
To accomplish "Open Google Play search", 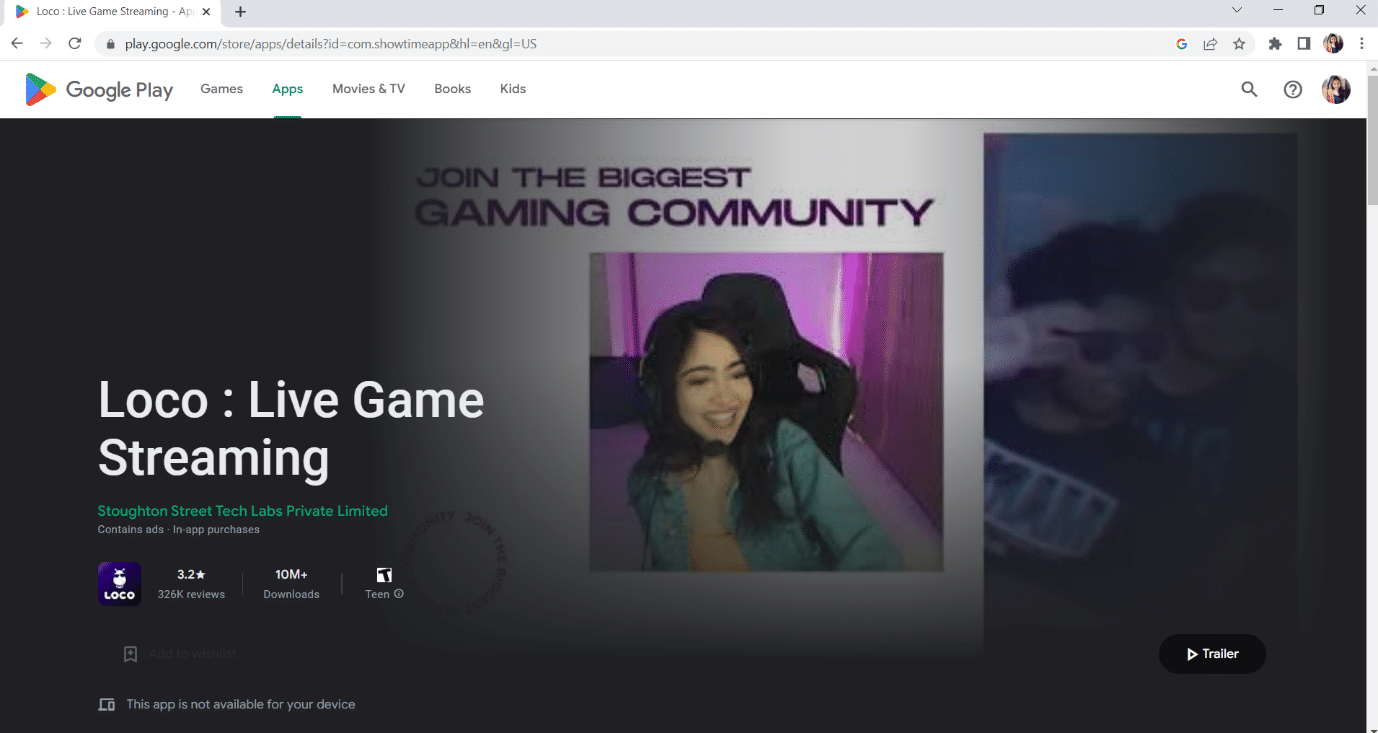I will tap(1249, 89).
